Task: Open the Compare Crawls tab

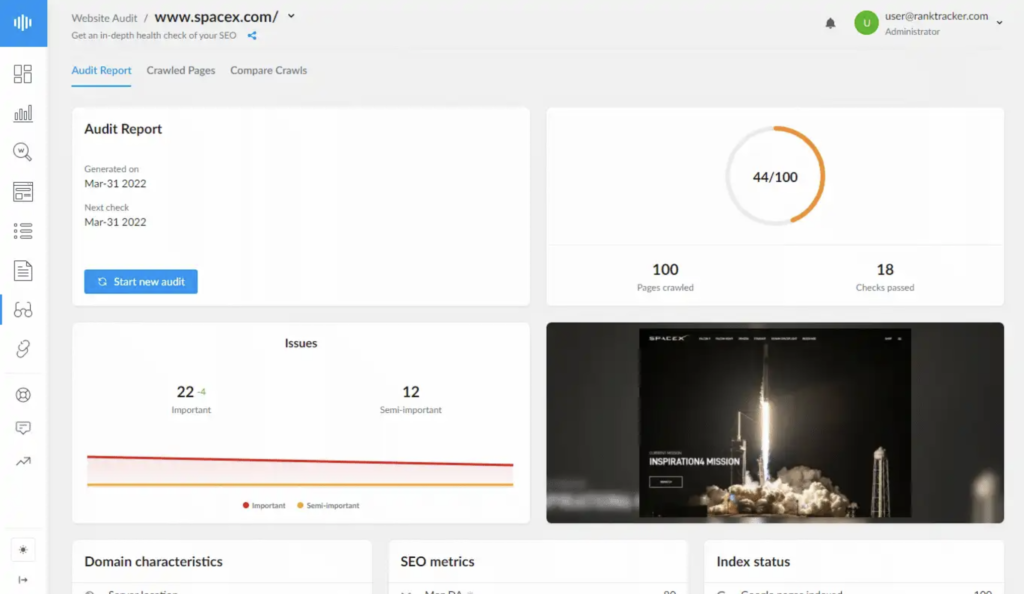Action: tap(268, 70)
